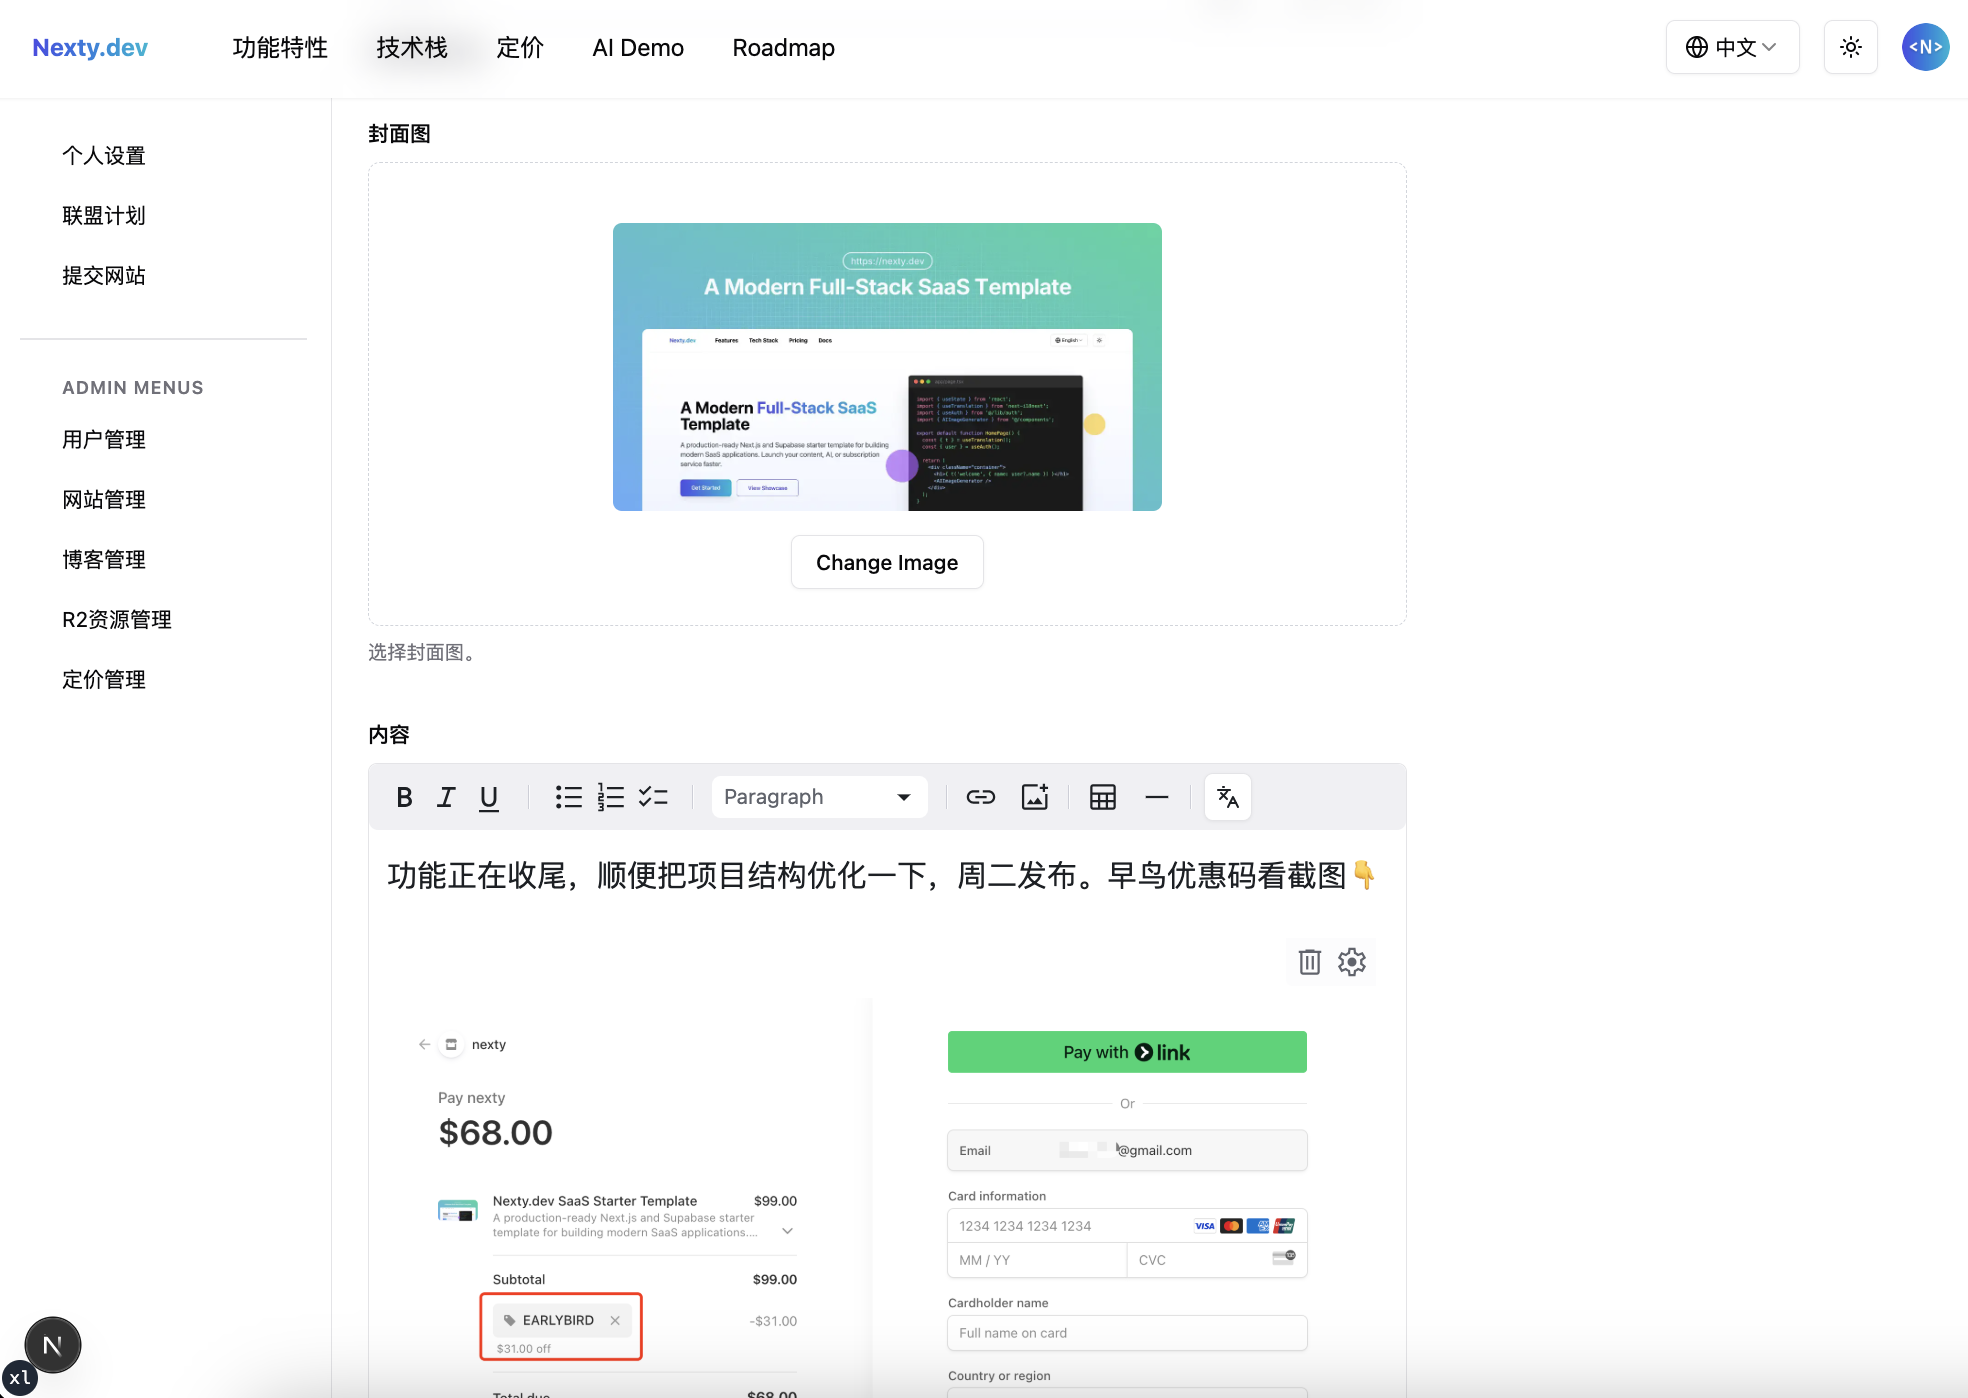Open 用户管理 admin menu
The height and width of the screenshot is (1398, 1968).
coord(104,440)
